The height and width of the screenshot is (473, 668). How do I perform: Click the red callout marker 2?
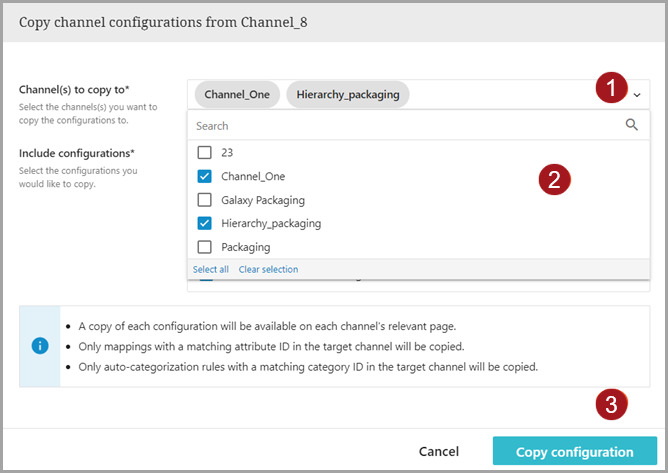[555, 180]
